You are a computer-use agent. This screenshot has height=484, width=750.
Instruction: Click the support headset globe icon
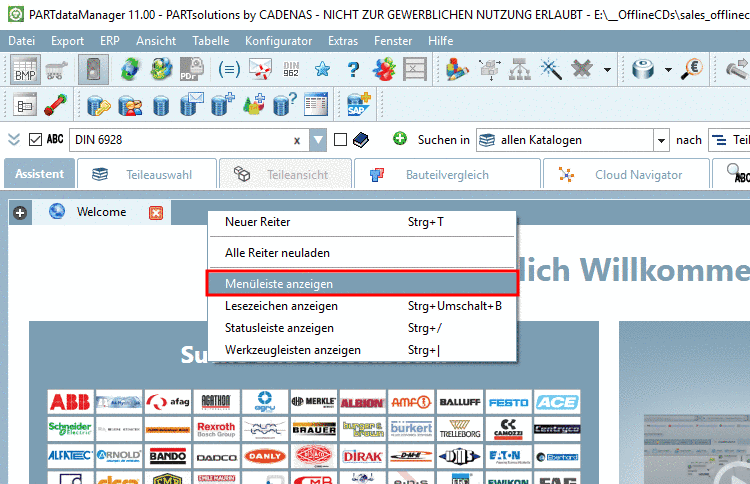coord(162,69)
